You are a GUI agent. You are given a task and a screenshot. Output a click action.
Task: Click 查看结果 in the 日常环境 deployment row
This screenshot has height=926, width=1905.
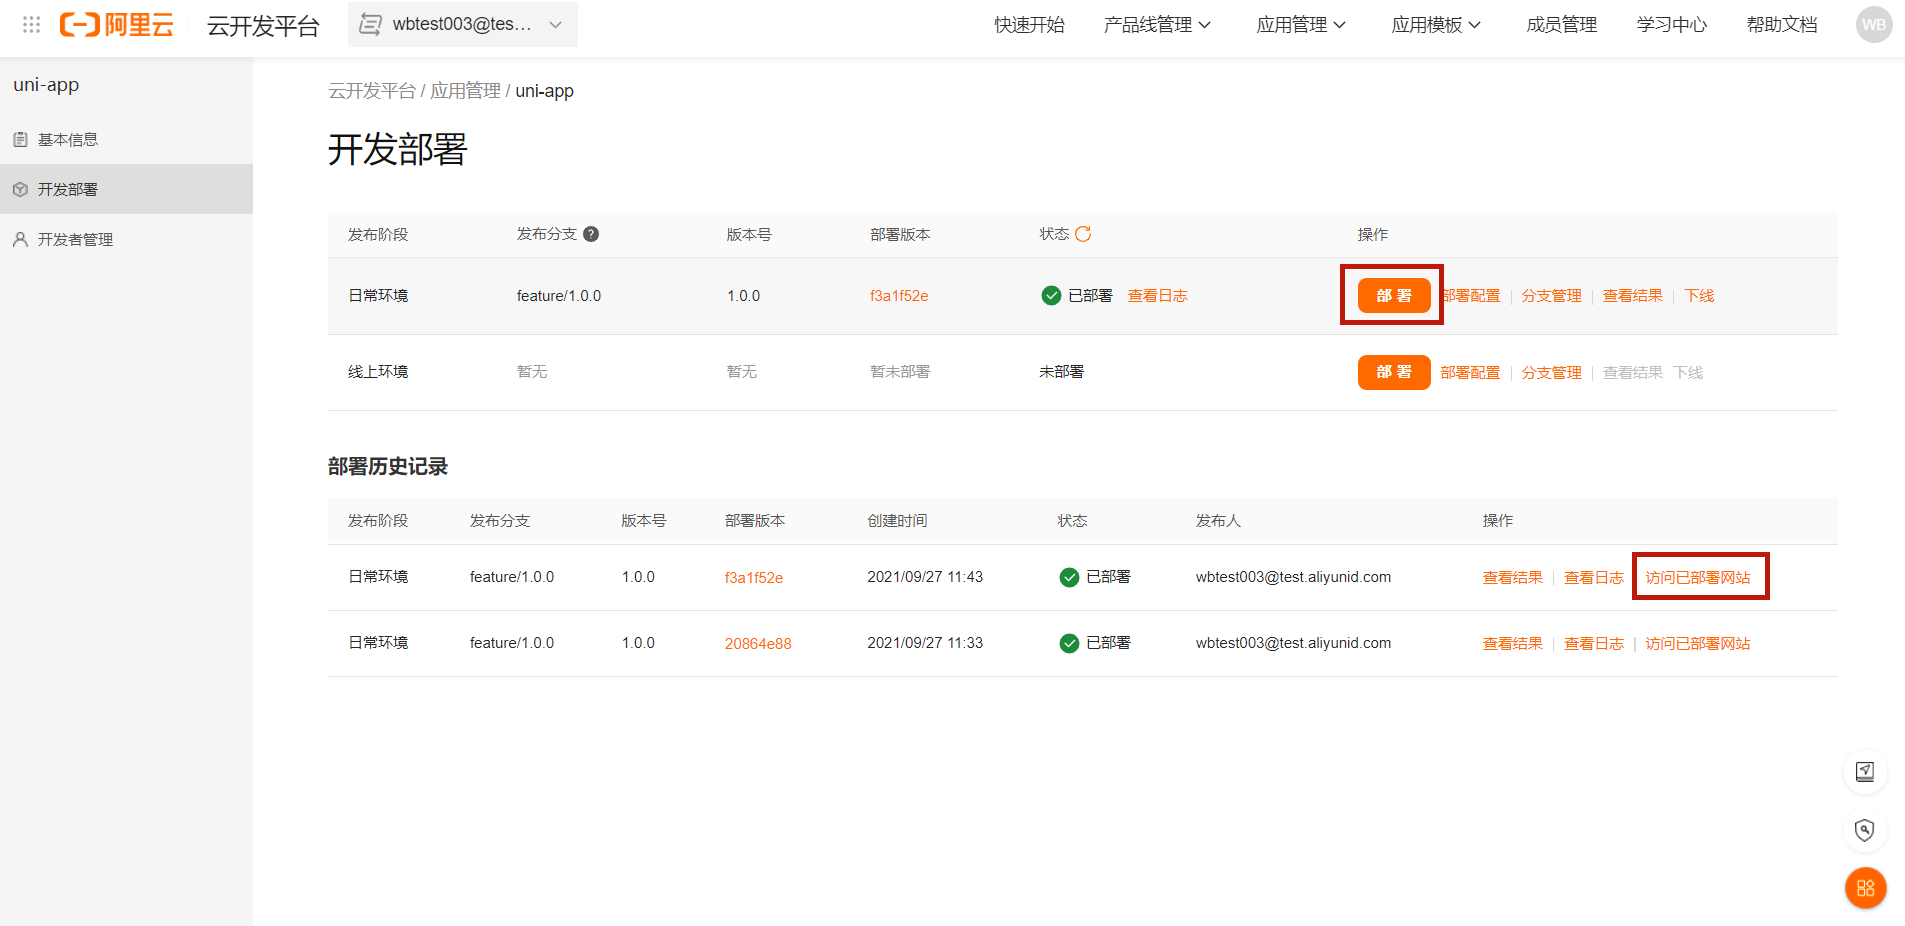pos(1633,296)
